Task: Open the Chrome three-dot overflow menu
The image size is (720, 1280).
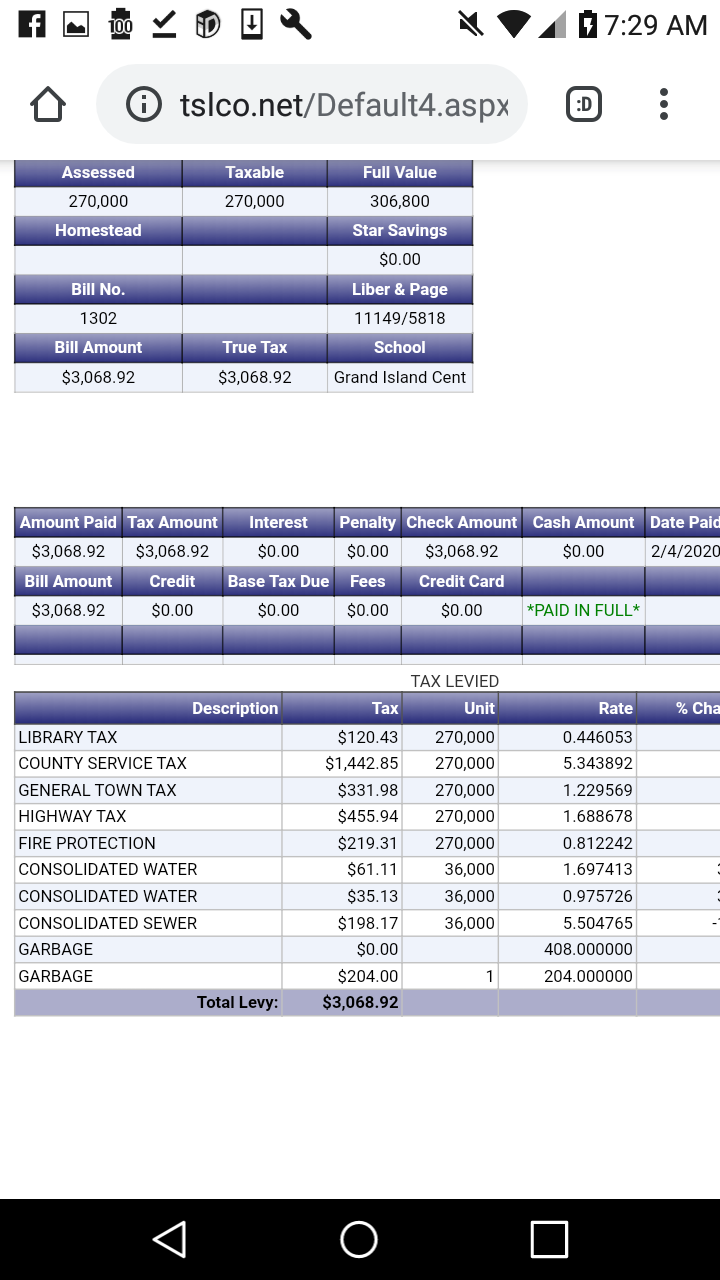Action: (664, 105)
